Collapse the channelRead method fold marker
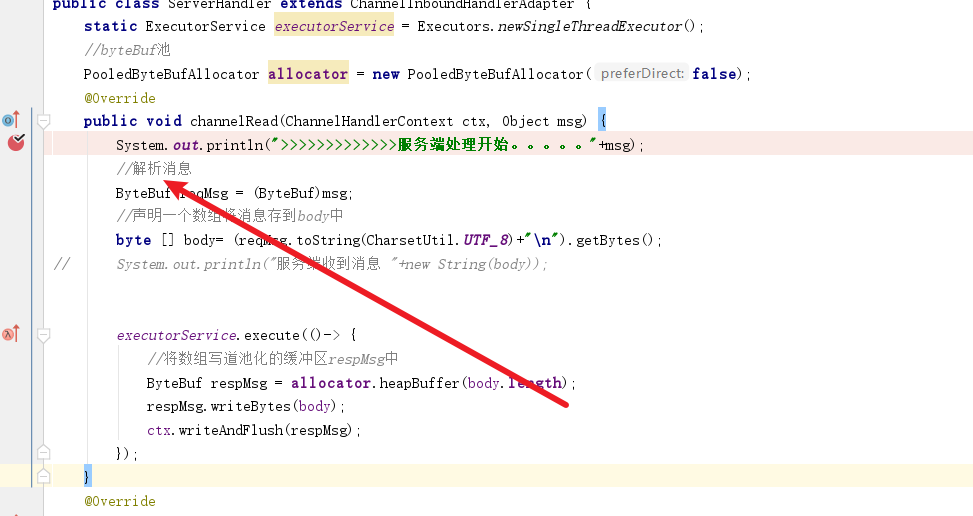Image resolution: width=973 pixels, height=516 pixels. coord(43,121)
